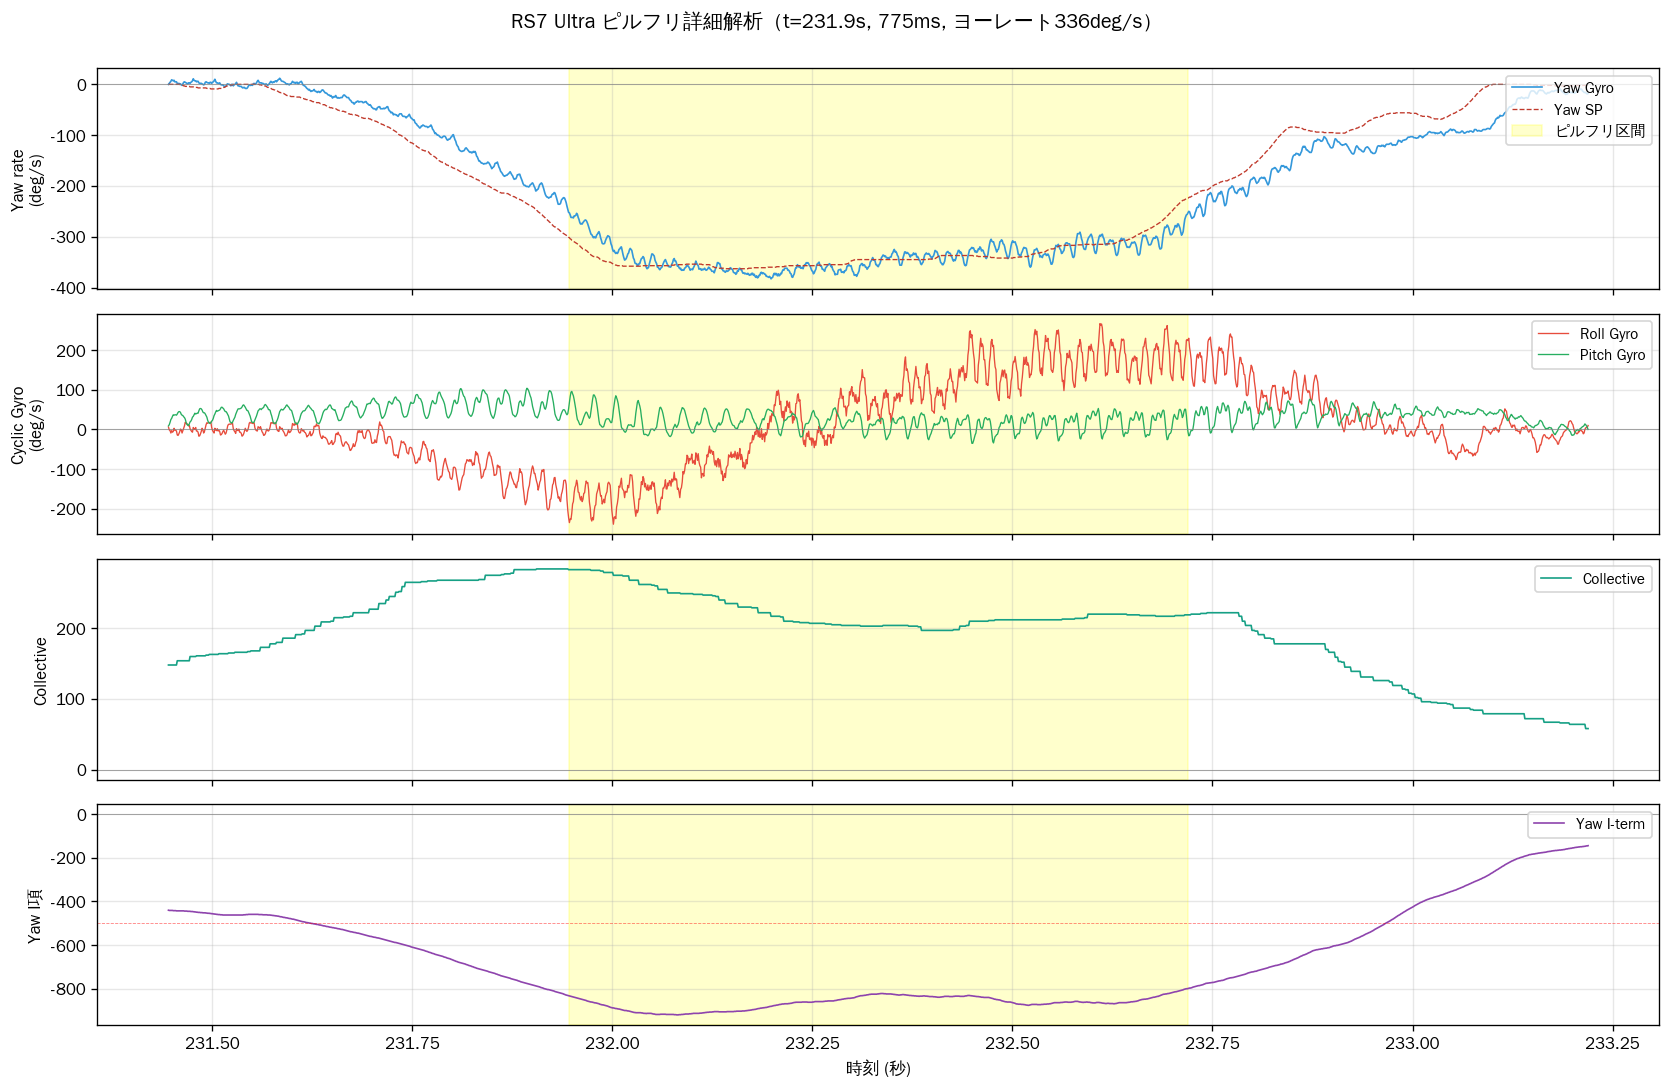Click the 200 tick on Cyclic Gyro axis
The height and width of the screenshot is (1088, 1671).
[x=74, y=351]
